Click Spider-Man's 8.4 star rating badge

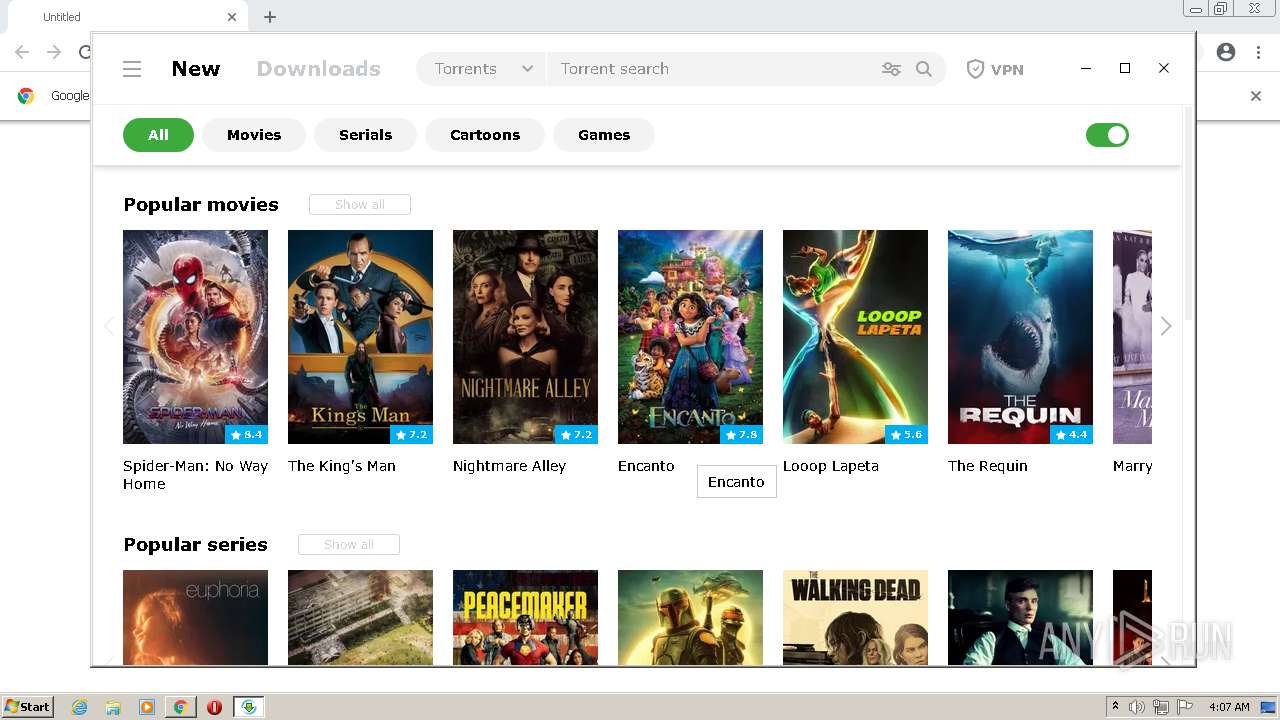tap(246, 435)
